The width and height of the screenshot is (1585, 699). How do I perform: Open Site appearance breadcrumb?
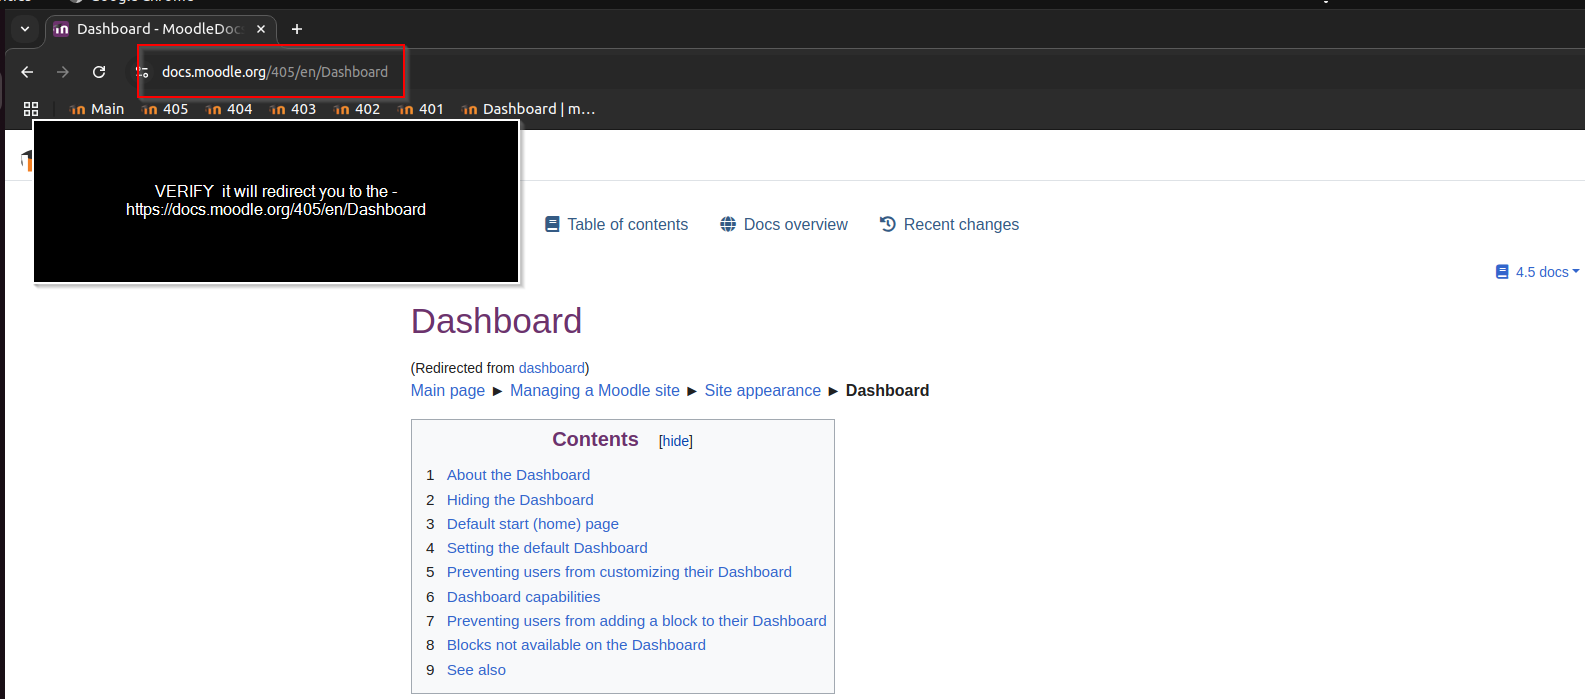click(x=763, y=390)
